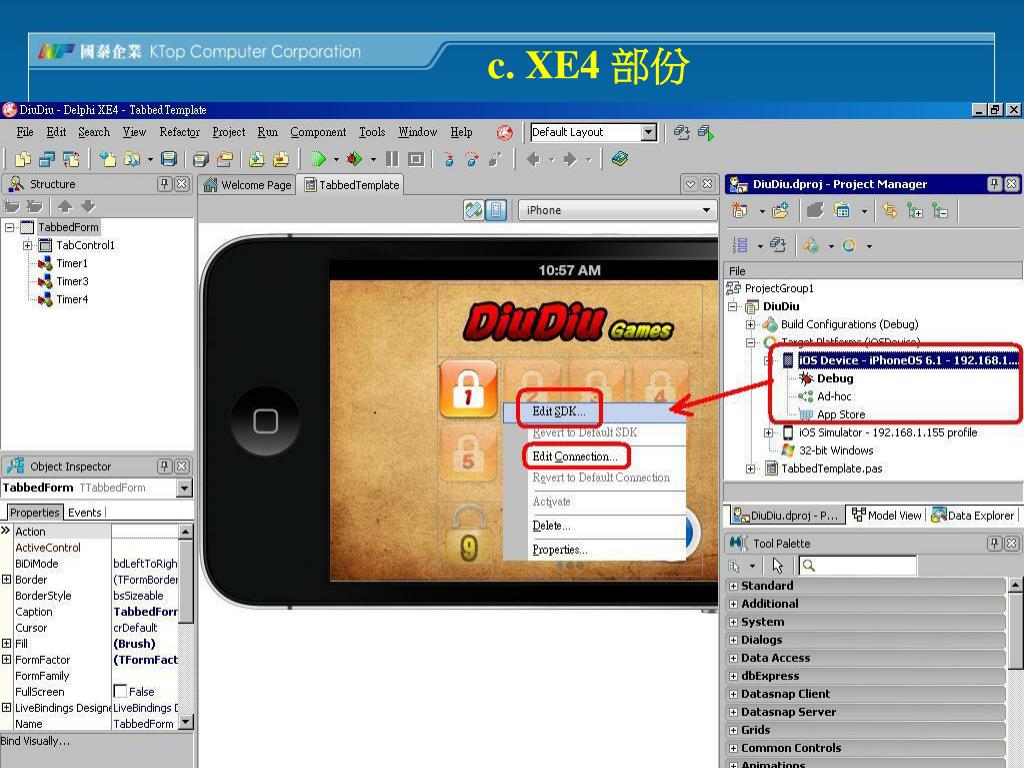
Task: Toggle the Tool Palette pin button
Action: (994, 543)
